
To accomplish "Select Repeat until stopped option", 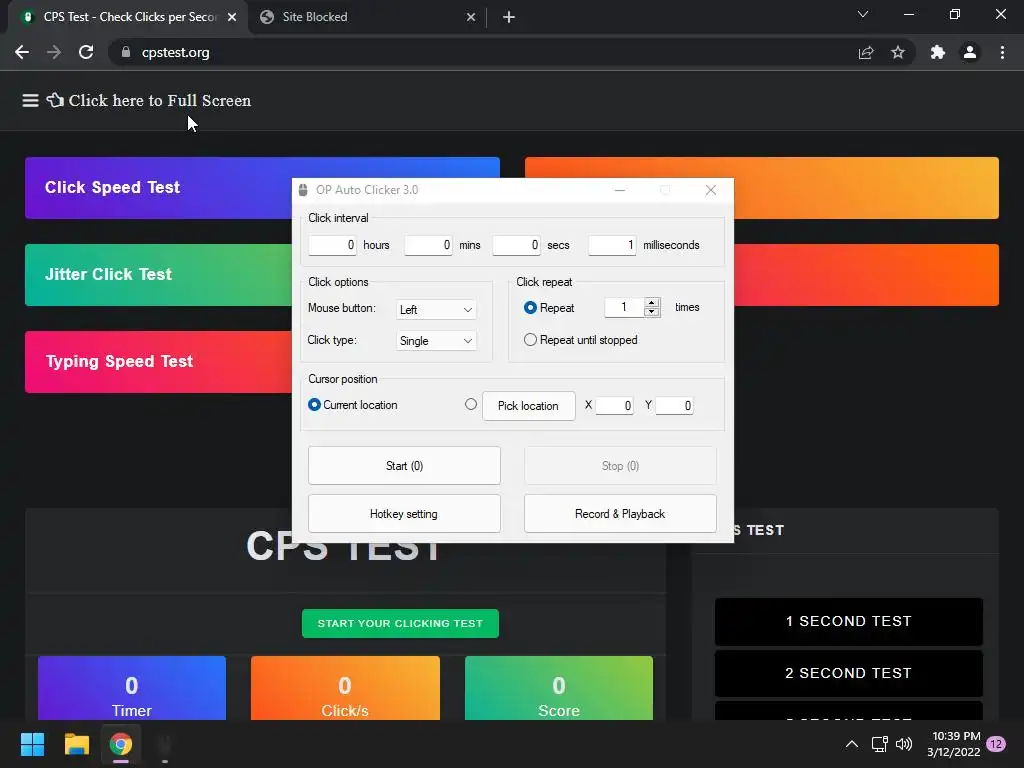I will 530,340.
